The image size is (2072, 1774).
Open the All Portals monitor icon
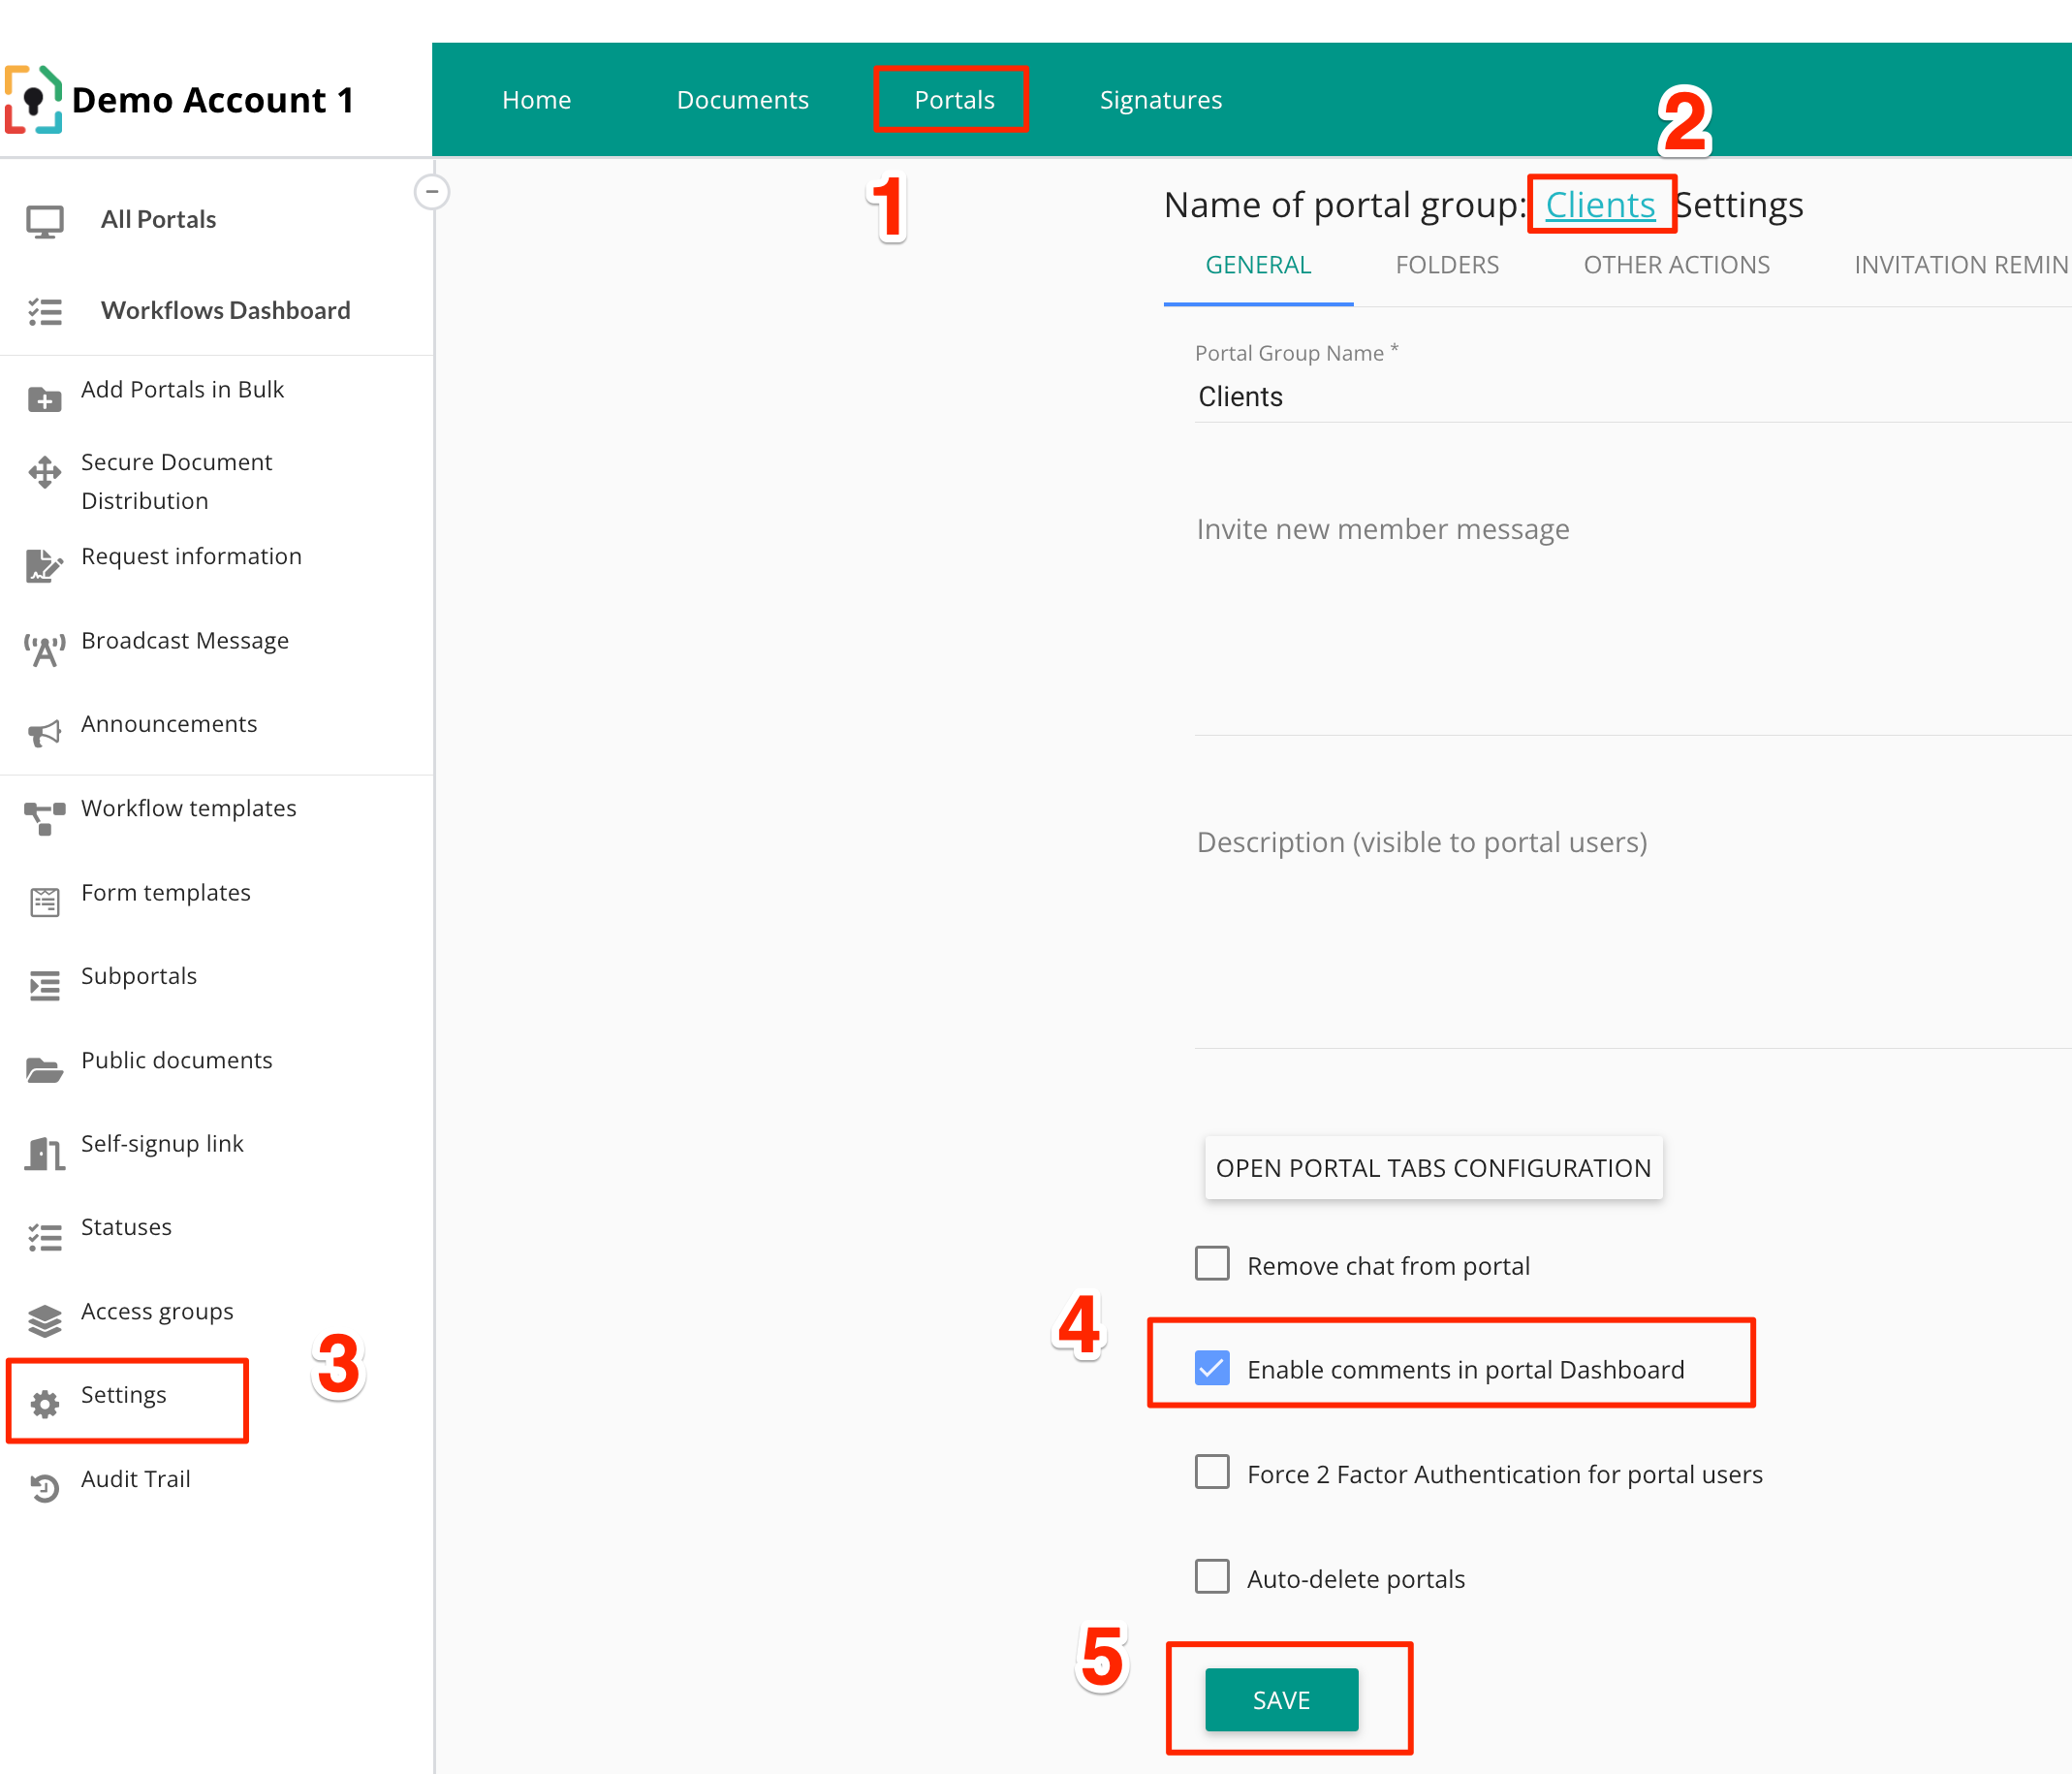click(x=44, y=219)
